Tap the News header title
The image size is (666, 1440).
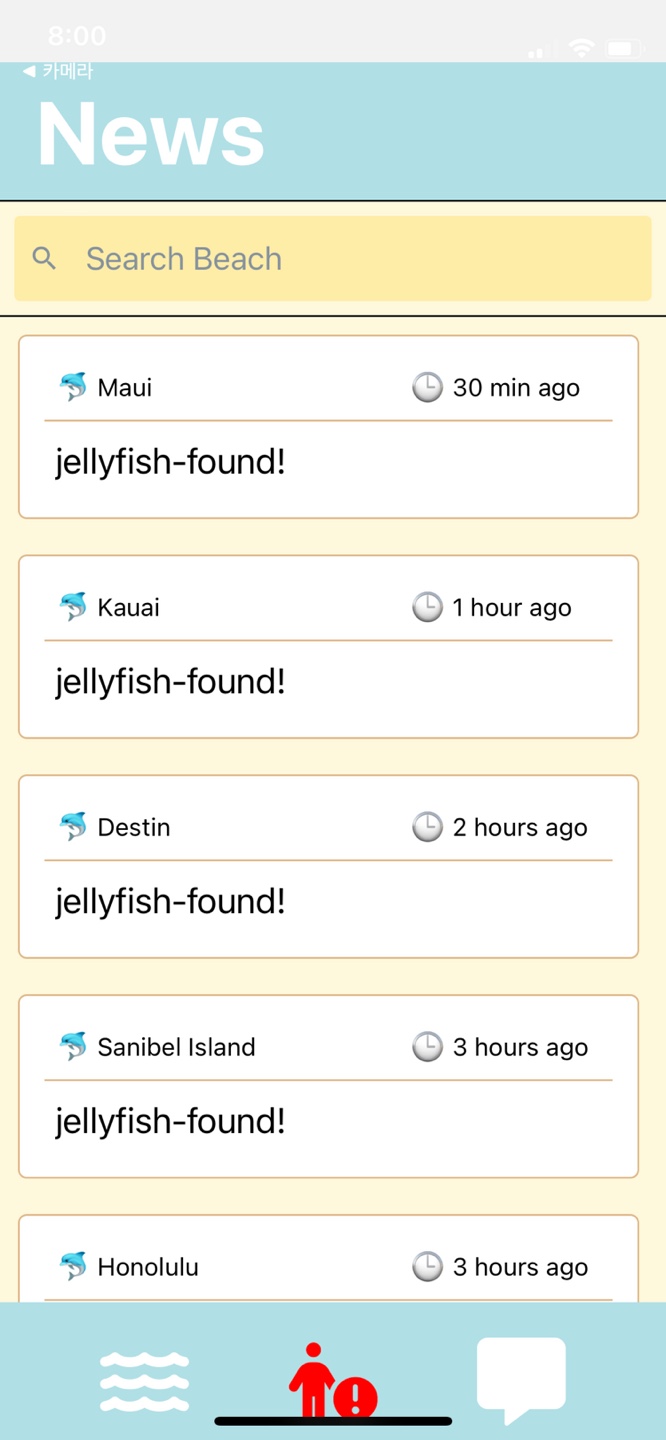click(x=151, y=134)
